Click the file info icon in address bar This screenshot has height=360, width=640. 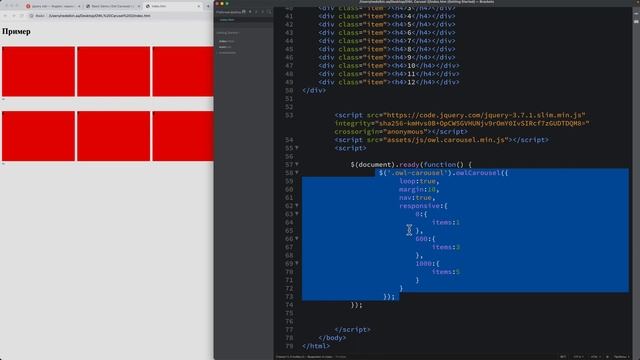pyautogui.click(x=31, y=16)
